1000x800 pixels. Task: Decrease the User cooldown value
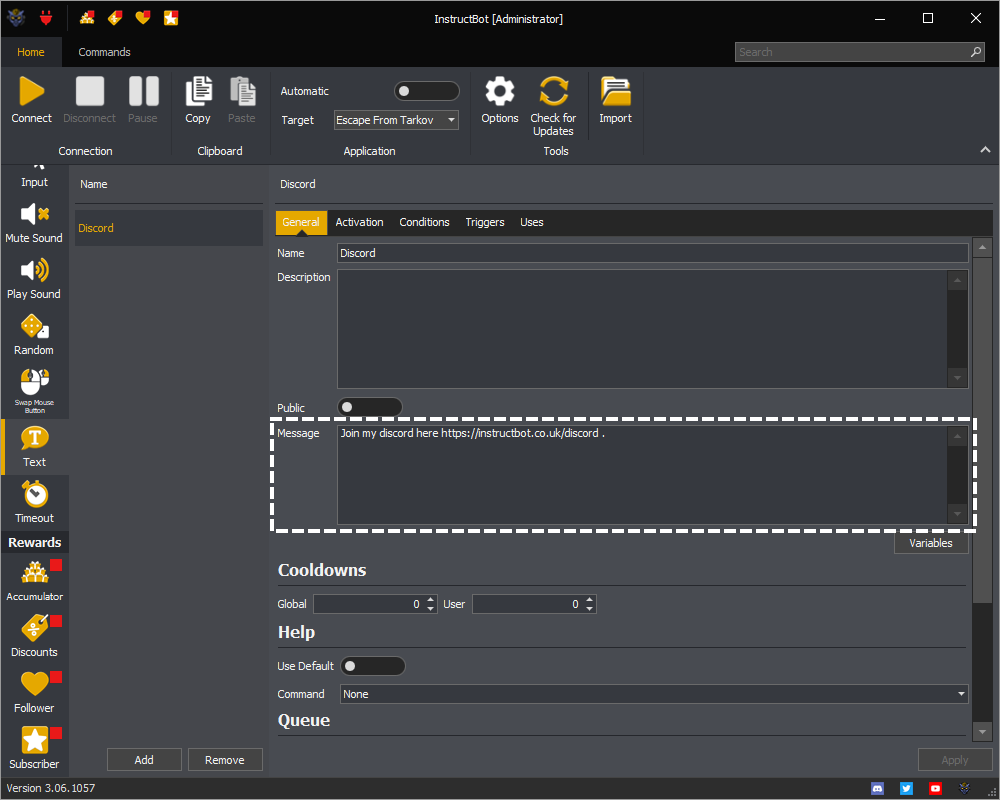pyautogui.click(x=590, y=609)
